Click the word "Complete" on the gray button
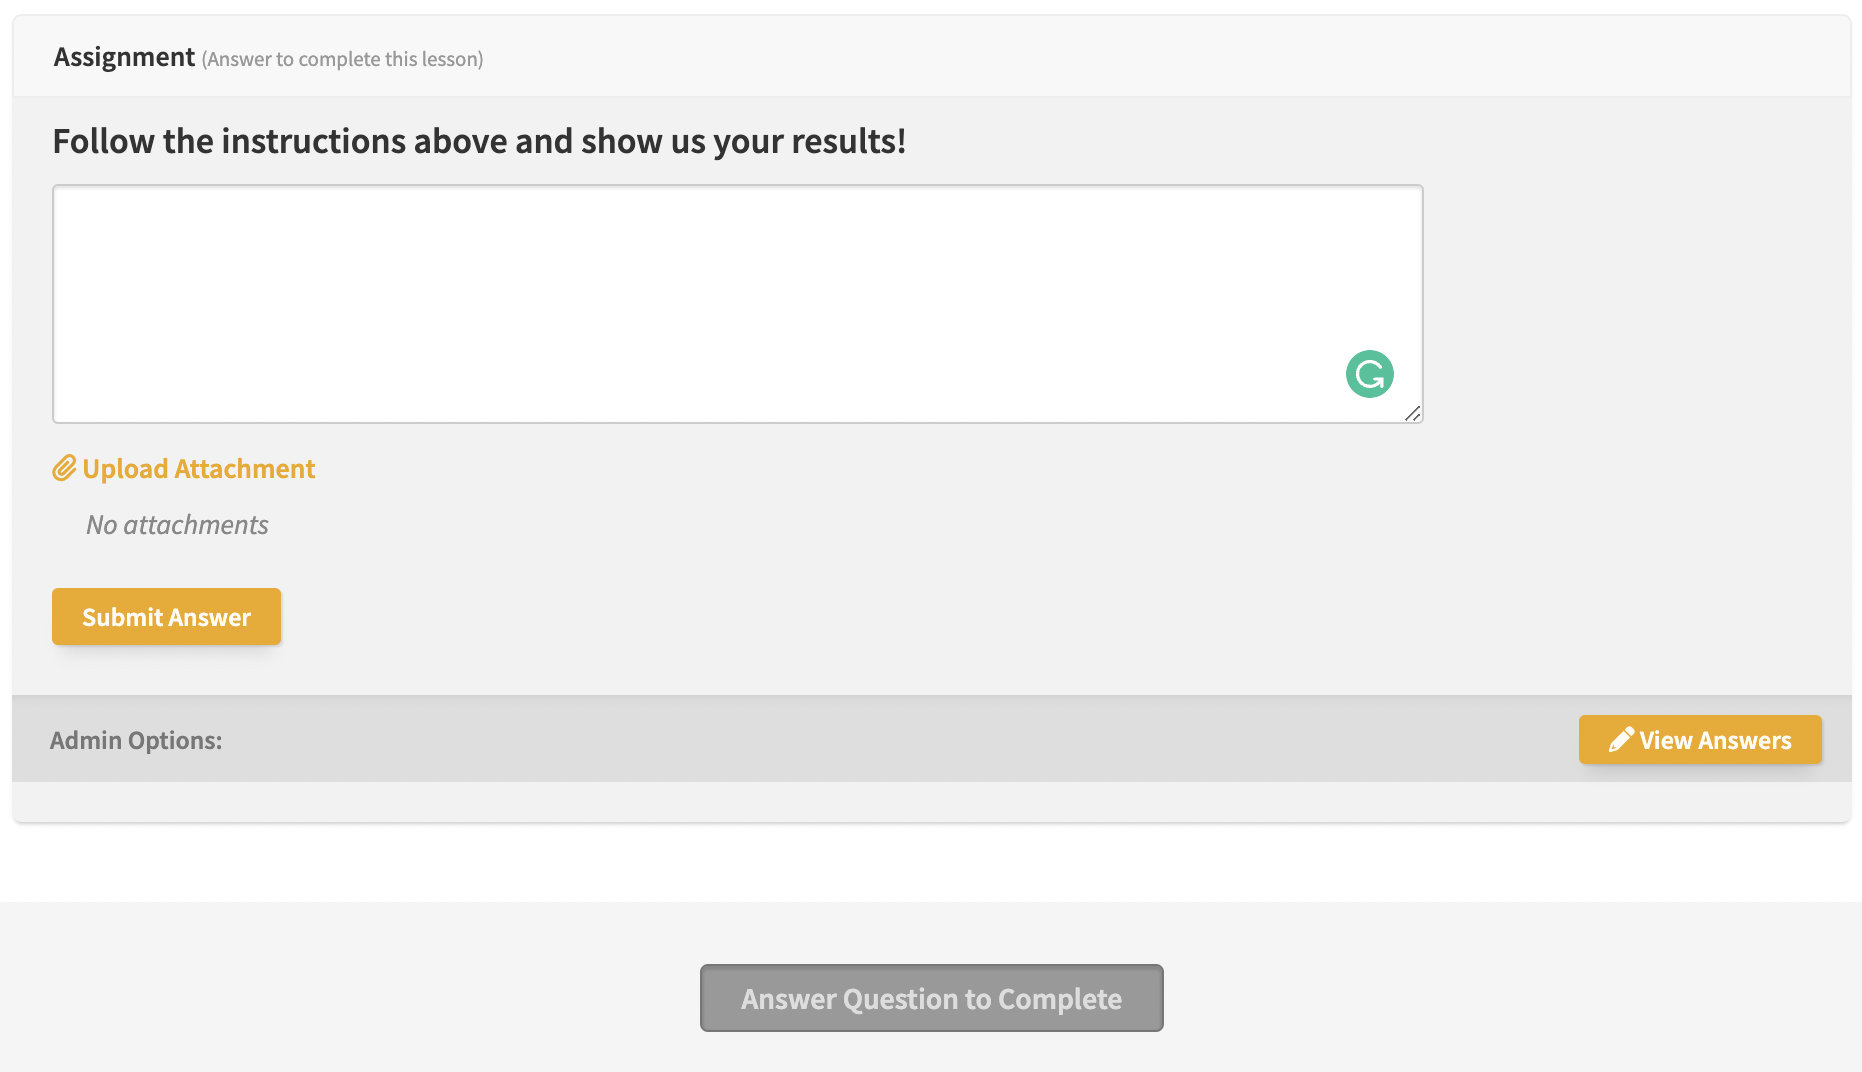 [x=1060, y=999]
